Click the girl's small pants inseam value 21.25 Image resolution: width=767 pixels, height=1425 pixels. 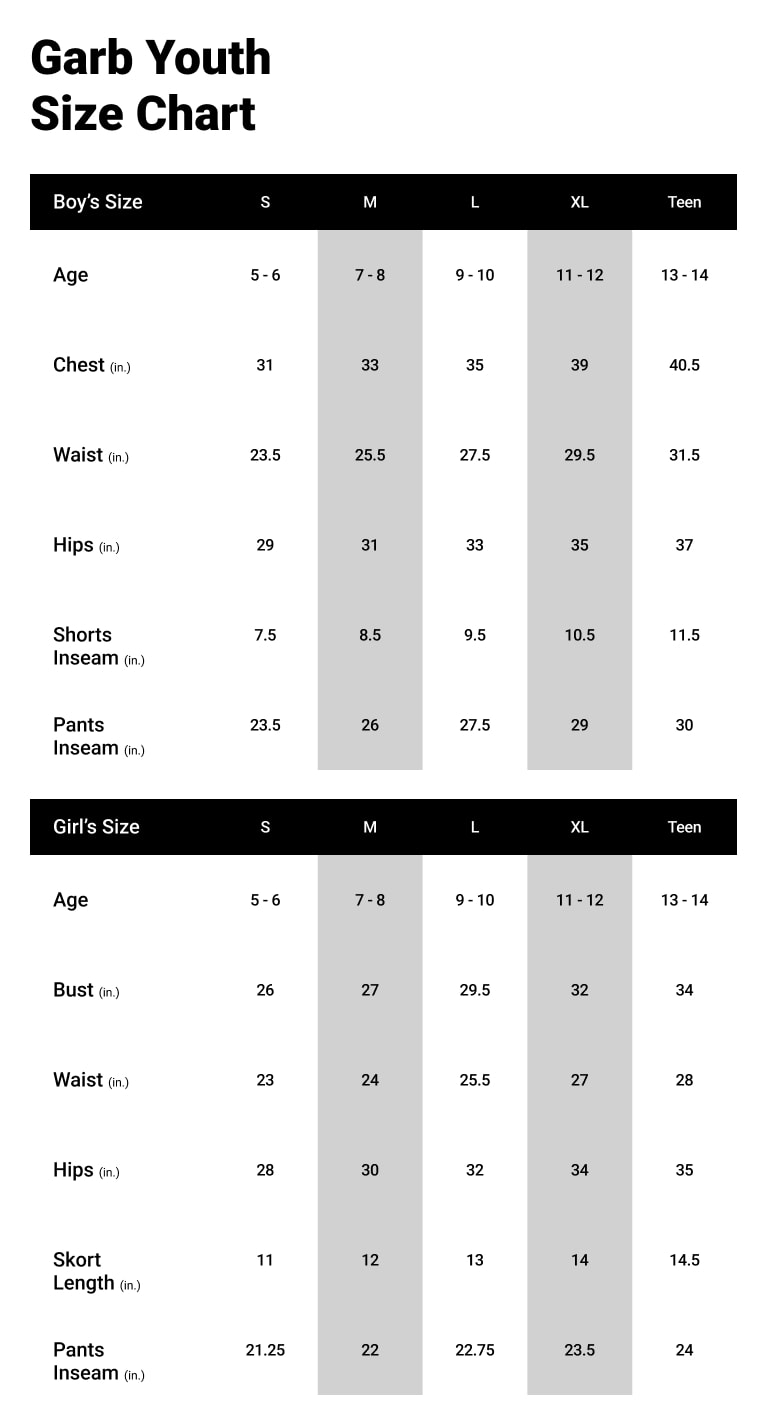(265, 1350)
